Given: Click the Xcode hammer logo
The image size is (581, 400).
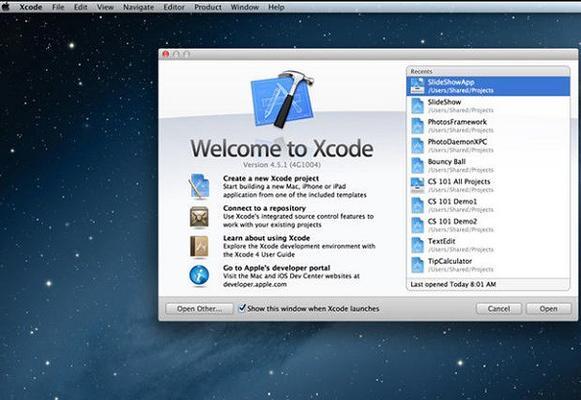Looking at the screenshot, I should pyautogui.click(x=283, y=99).
